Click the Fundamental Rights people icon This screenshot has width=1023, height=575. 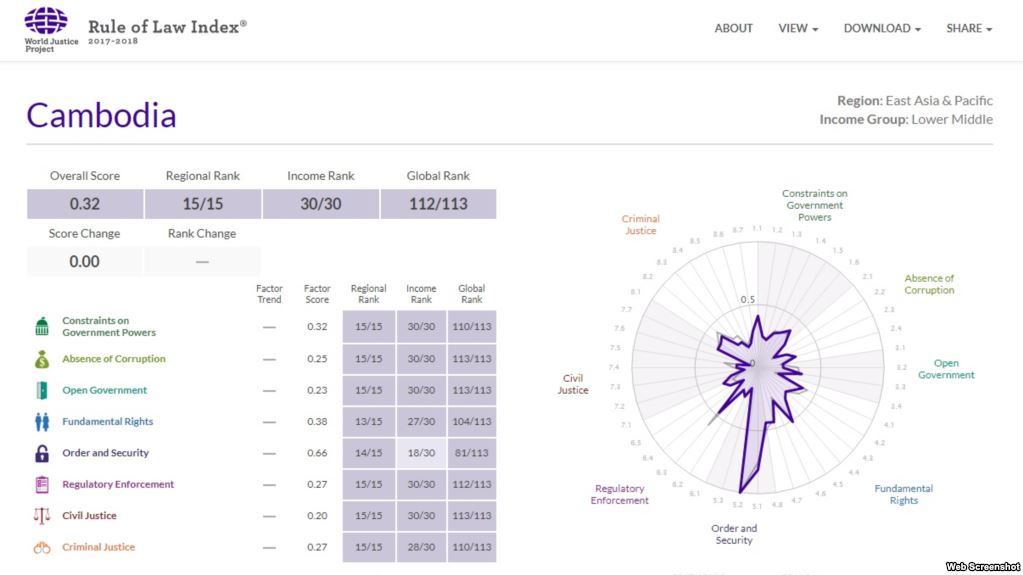point(42,422)
